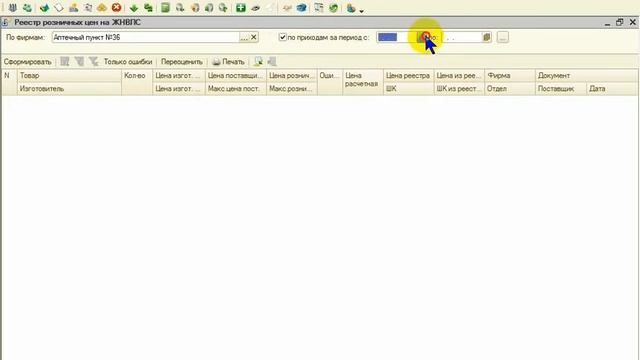Select the 'Отдел' column header

[x=509, y=89]
